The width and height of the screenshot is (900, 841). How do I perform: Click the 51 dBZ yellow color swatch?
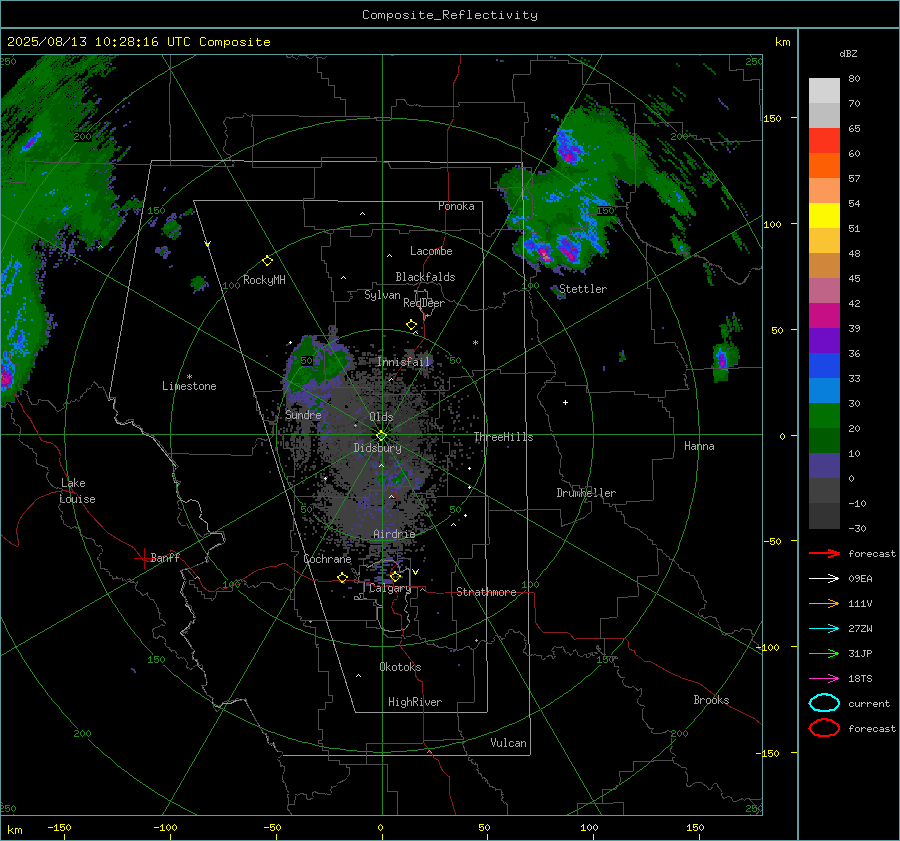pos(824,215)
